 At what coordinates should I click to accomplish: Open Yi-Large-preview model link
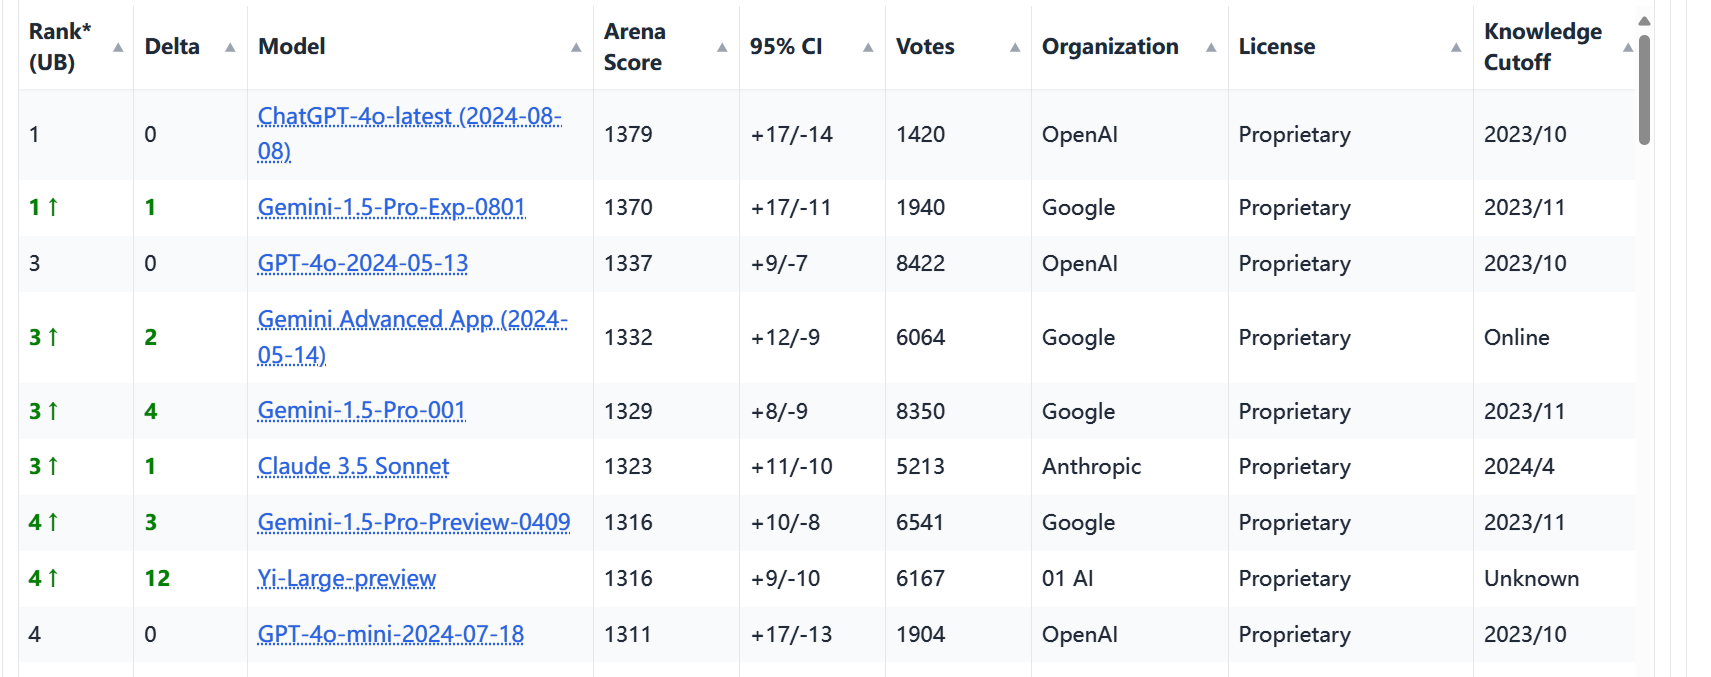pyautogui.click(x=346, y=578)
